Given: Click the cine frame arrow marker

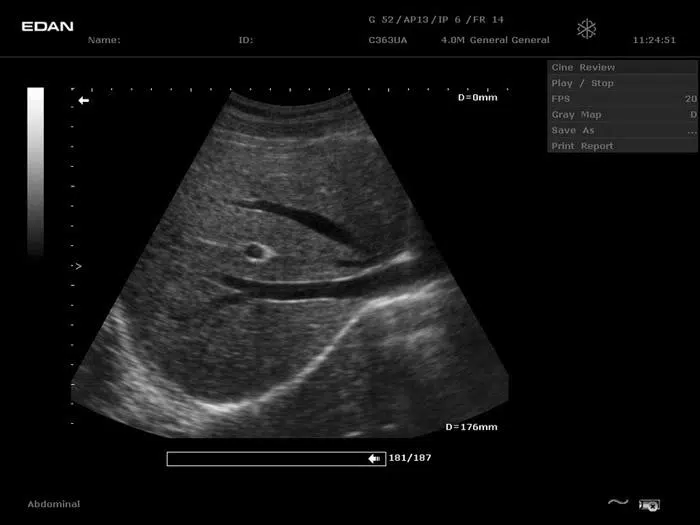Looking at the screenshot, I should (375, 458).
